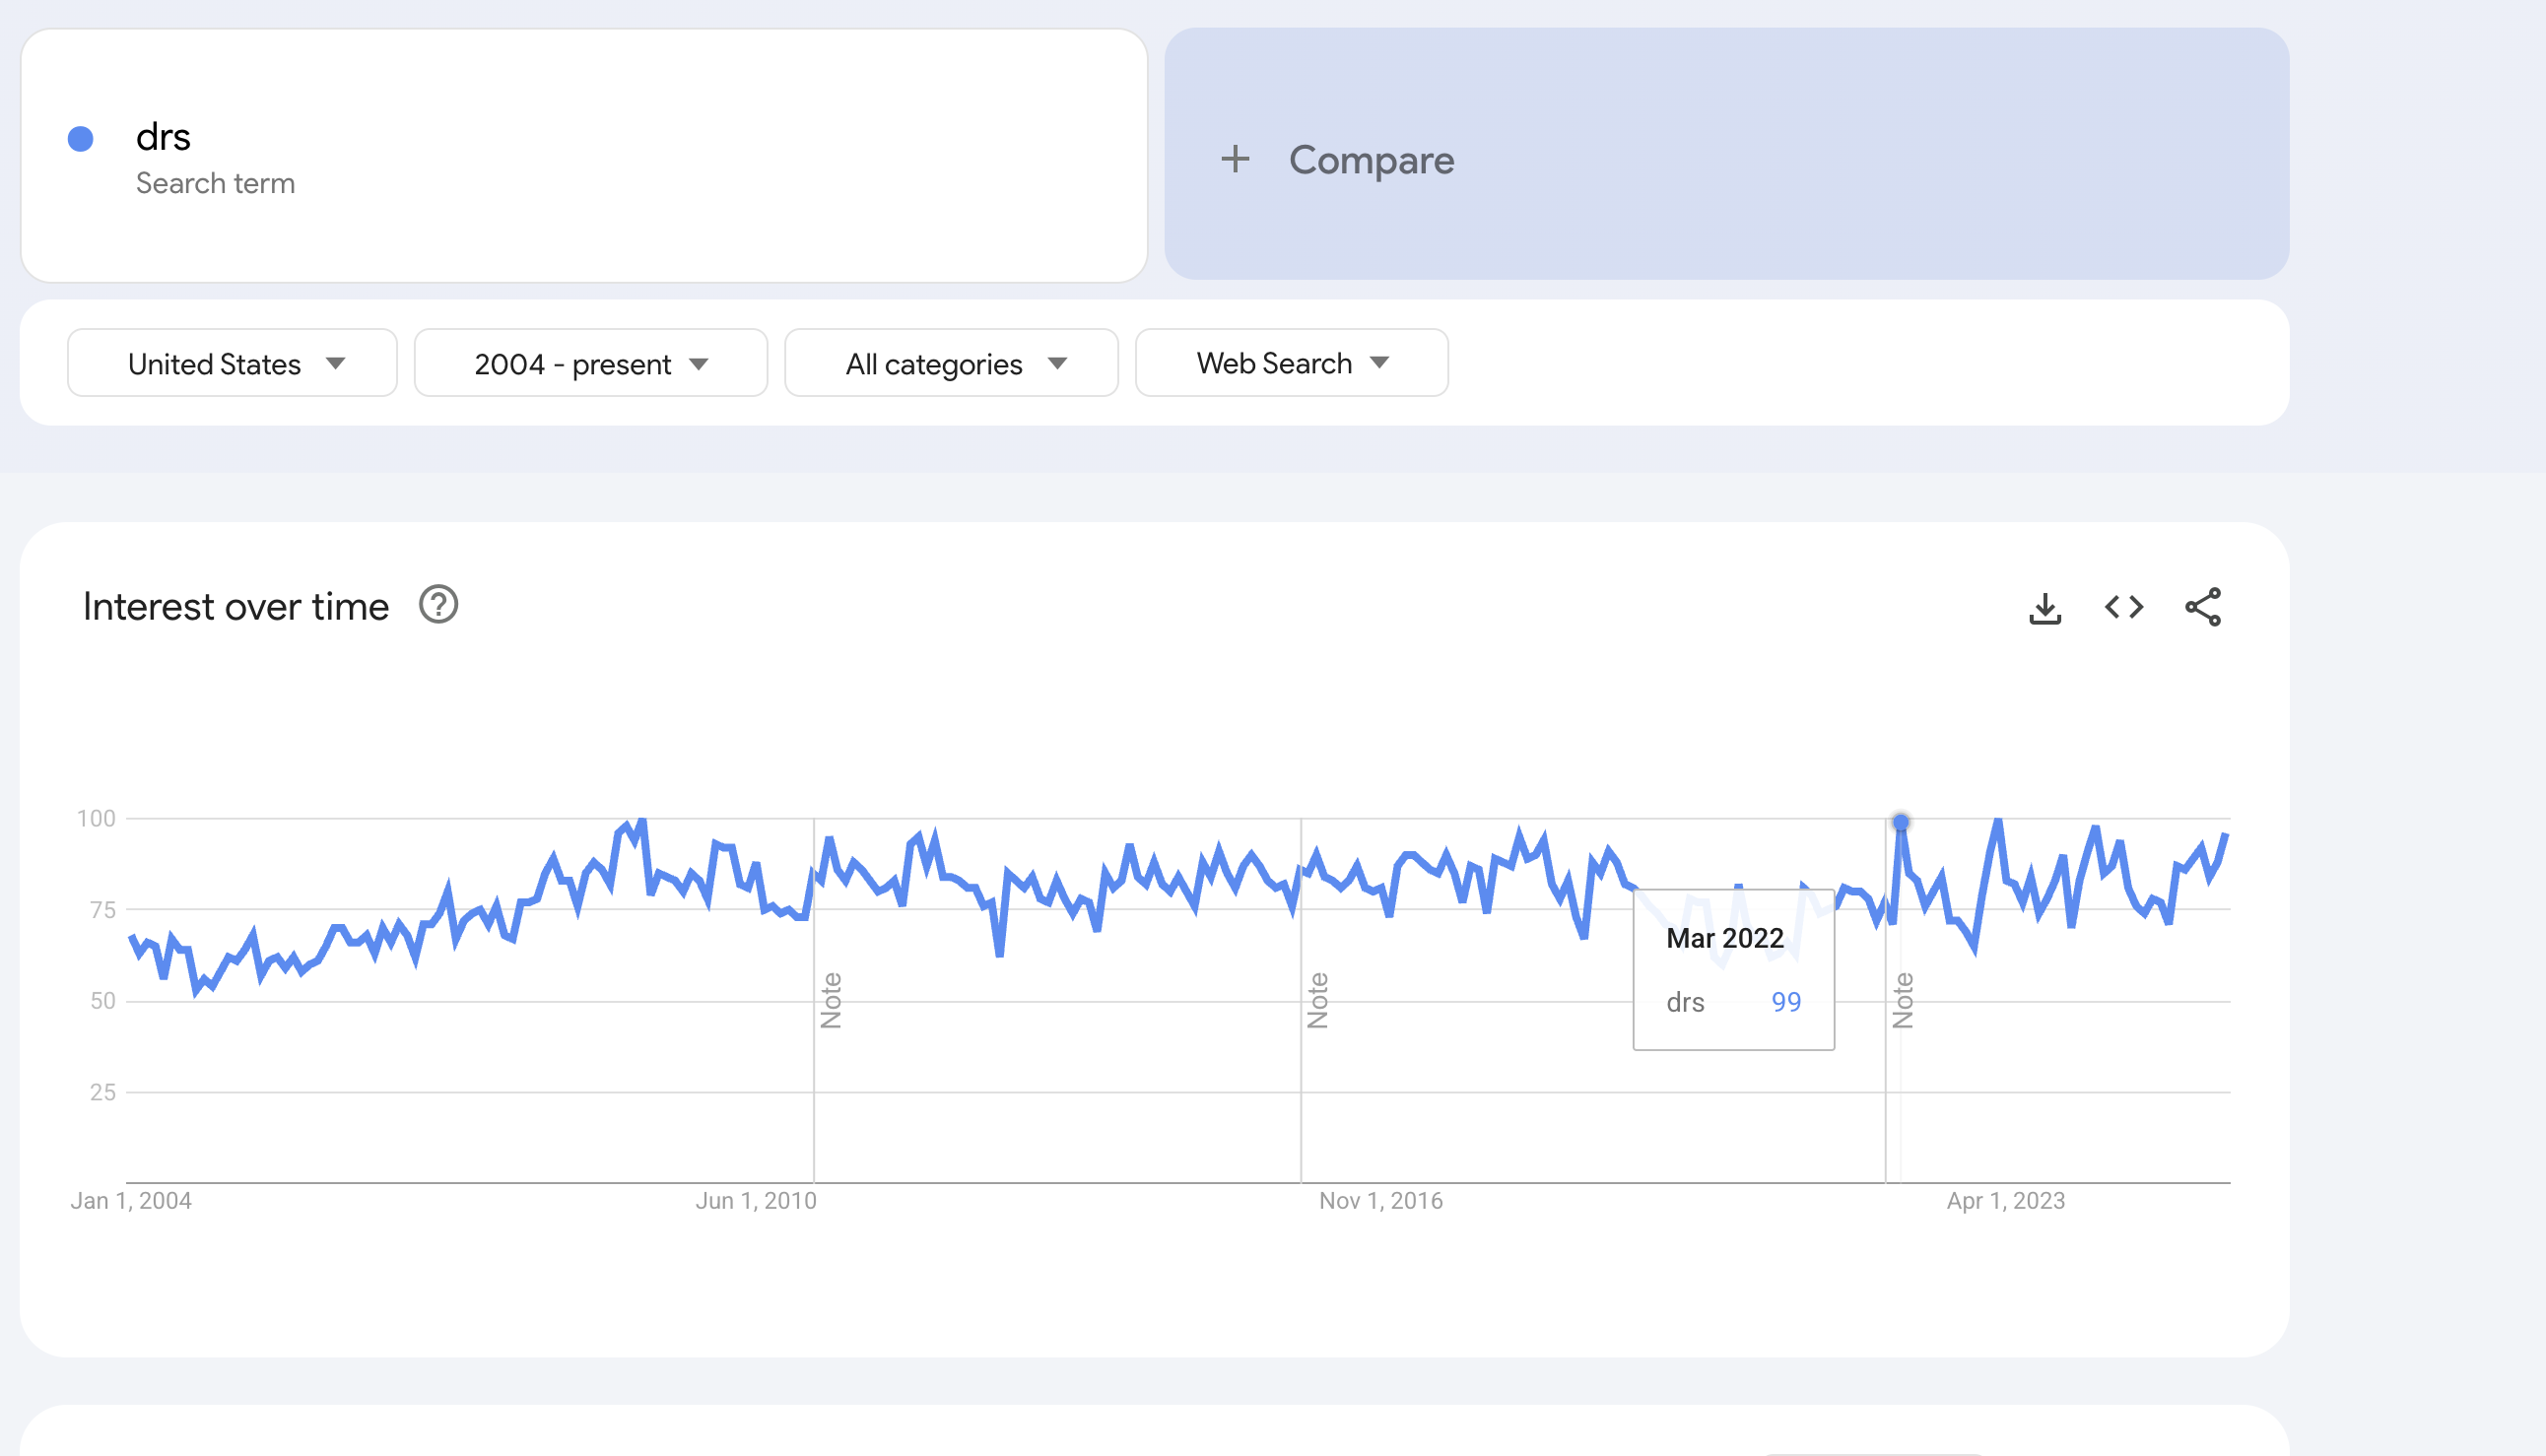This screenshot has width=2546, height=1456.
Task: Open the Note near Jun 2010
Action: 831,1000
